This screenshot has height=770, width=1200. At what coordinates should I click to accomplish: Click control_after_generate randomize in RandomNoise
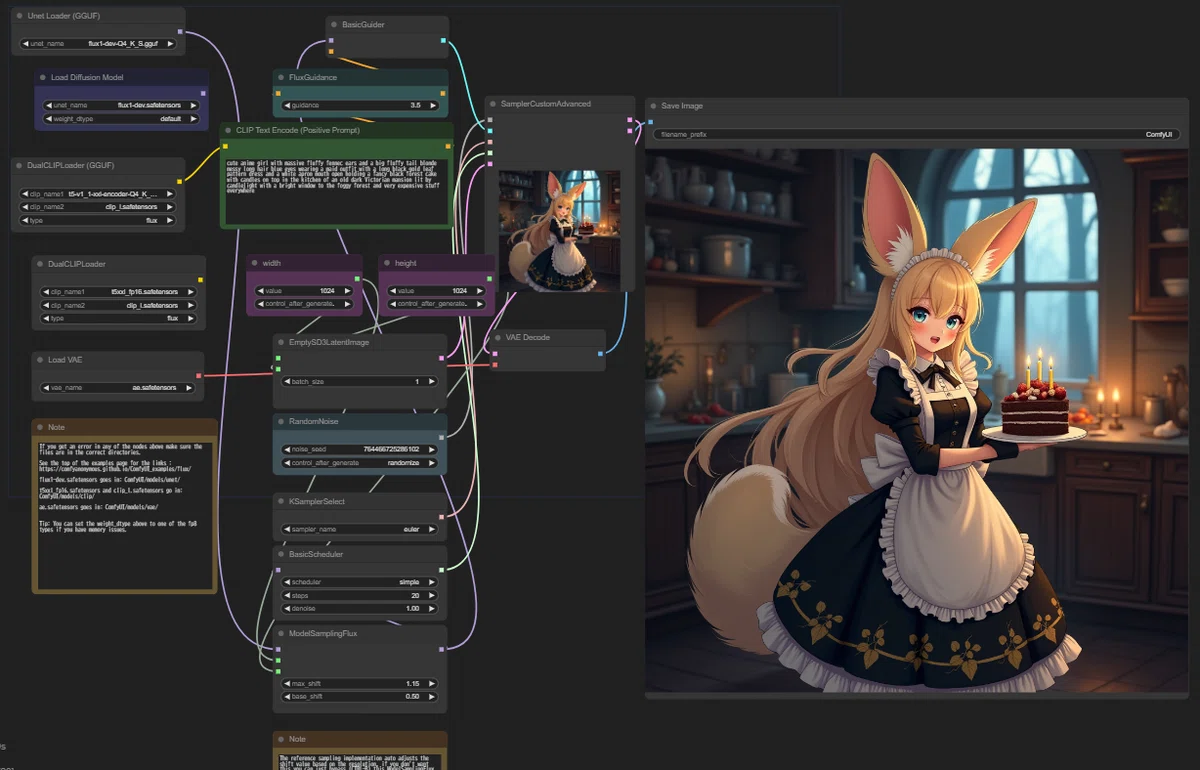point(360,463)
